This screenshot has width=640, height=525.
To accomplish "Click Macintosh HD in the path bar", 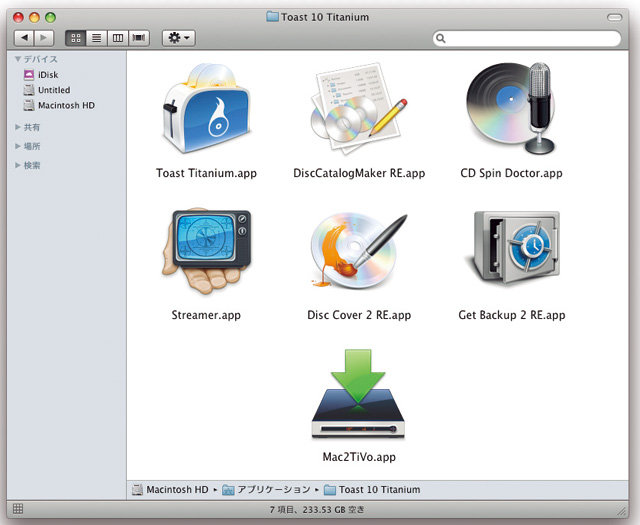I will [170, 489].
